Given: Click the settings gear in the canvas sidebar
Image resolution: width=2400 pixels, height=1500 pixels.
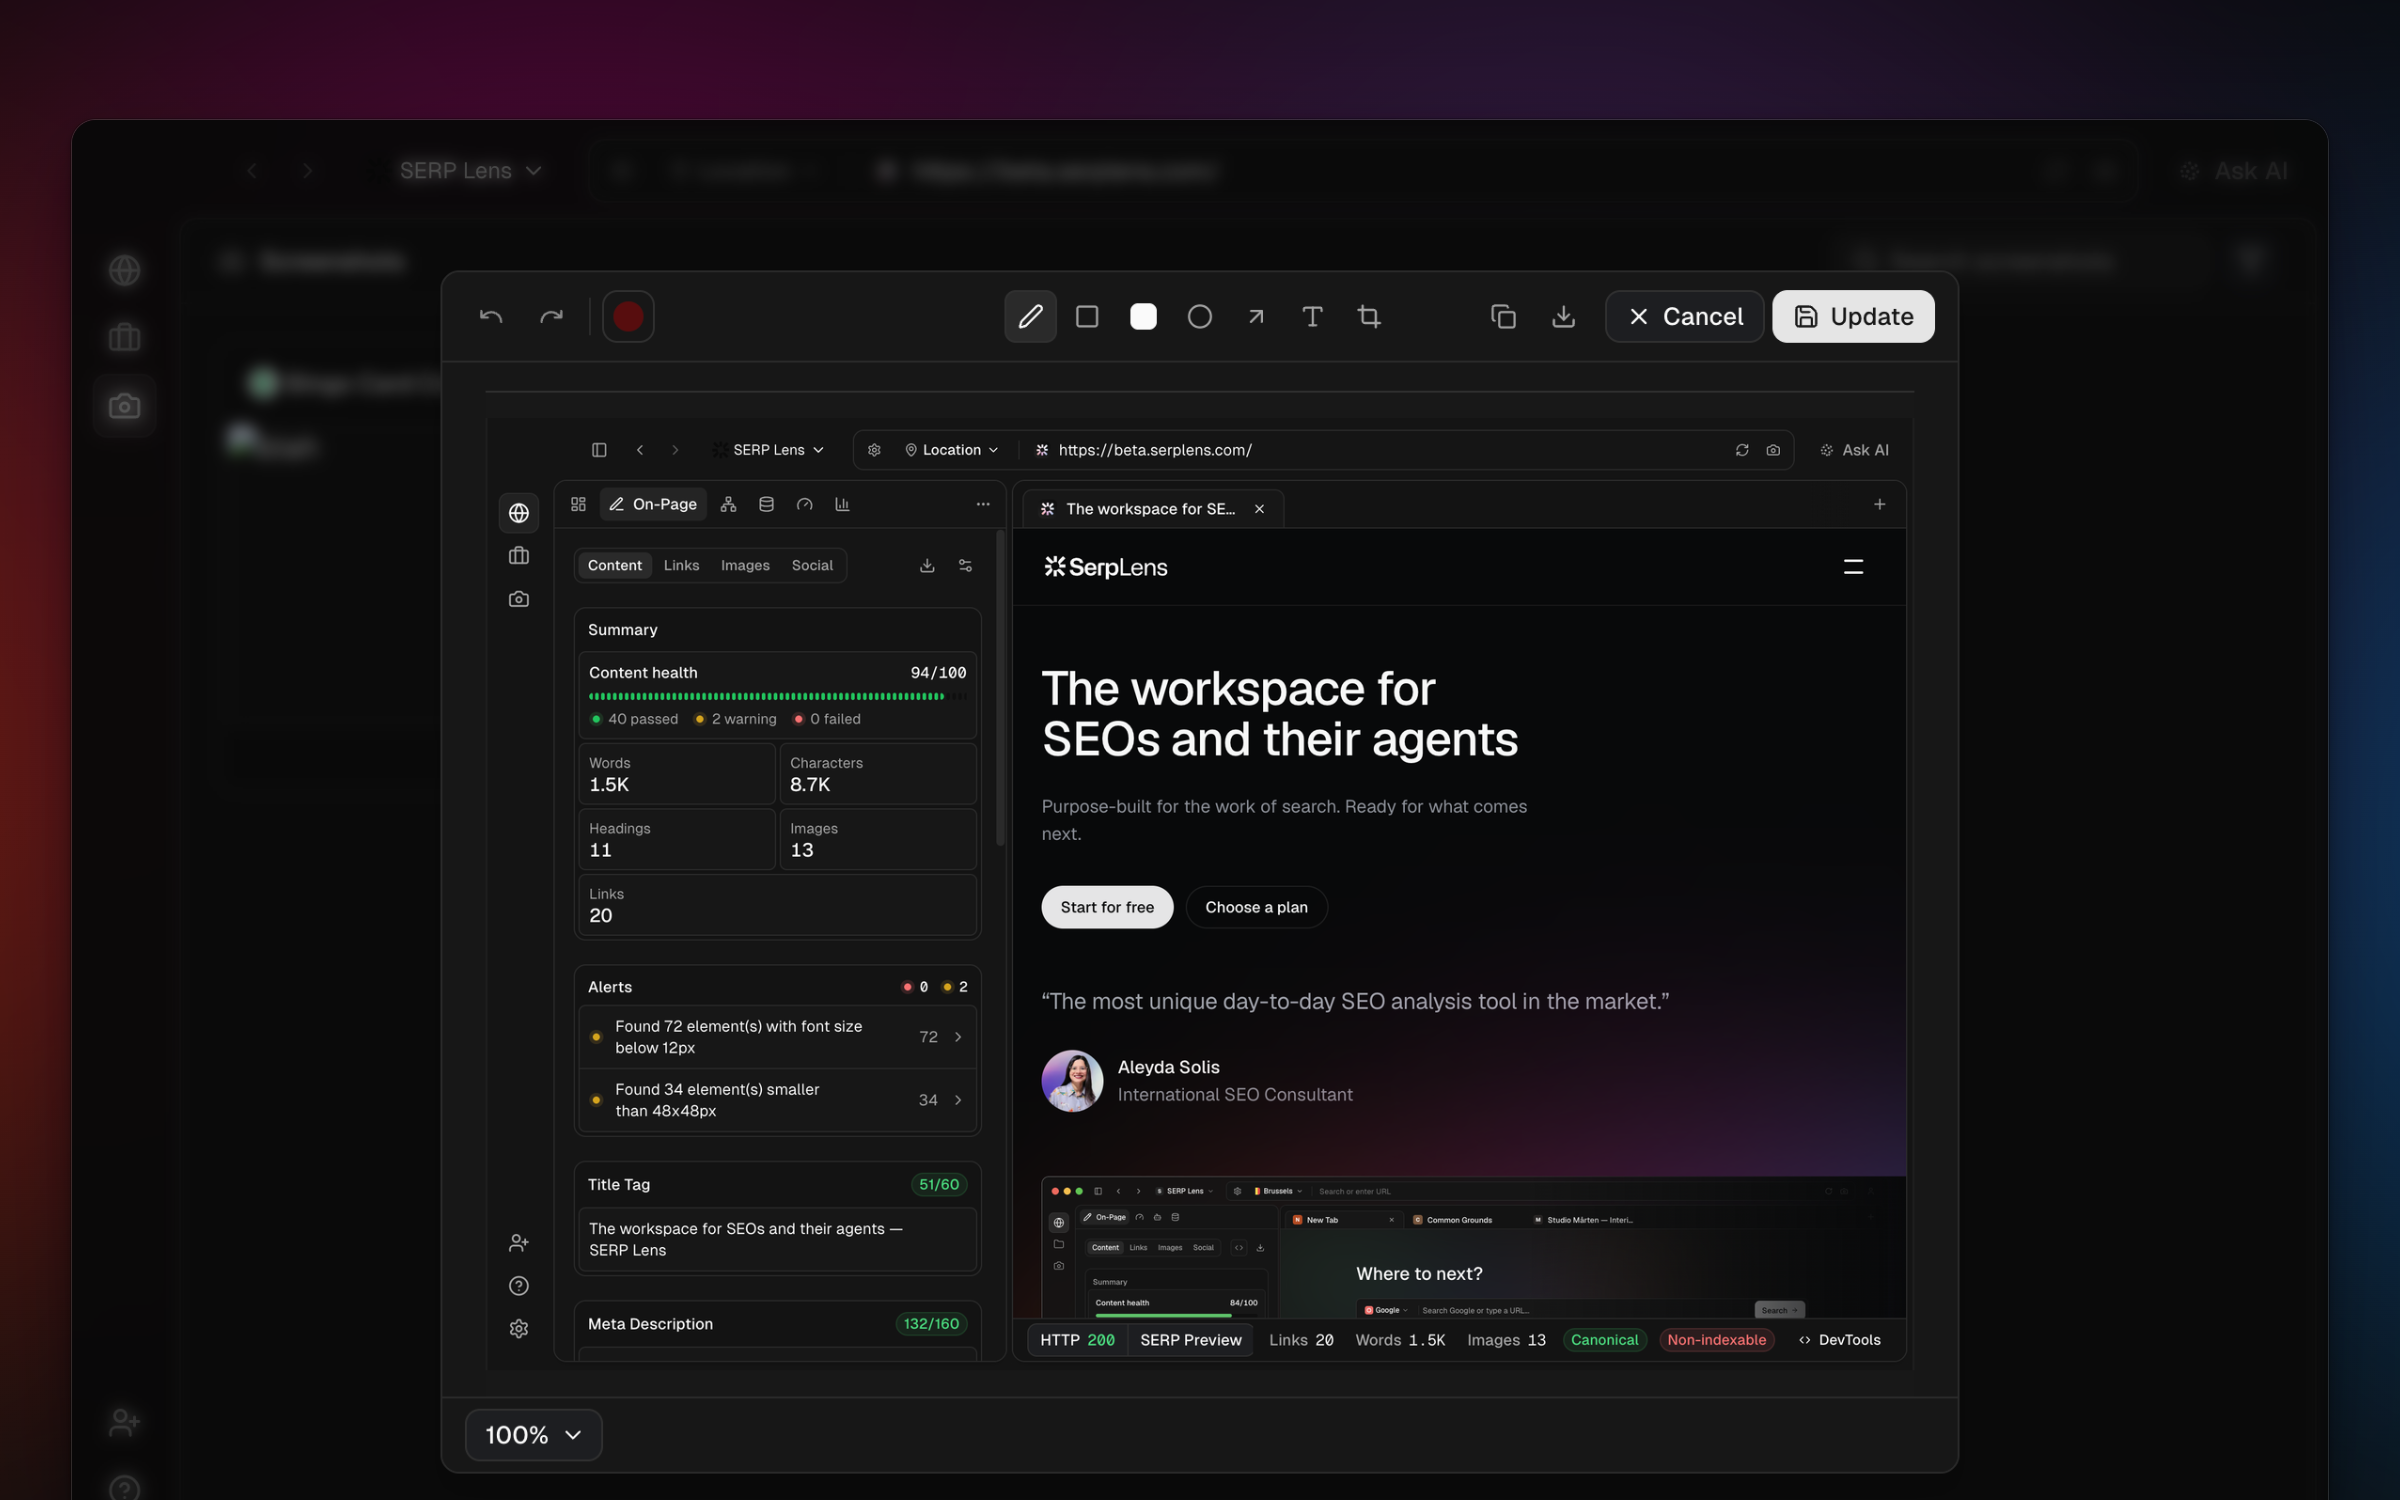Looking at the screenshot, I should [x=518, y=1329].
